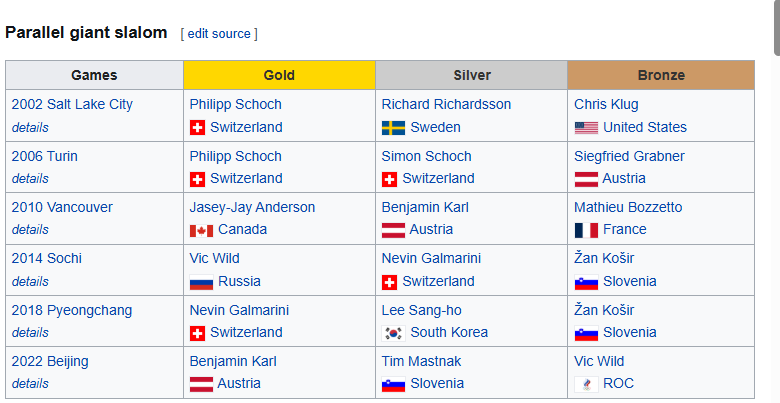
Task: Open 2002 Salt Lake City games link
Action: coord(72,104)
